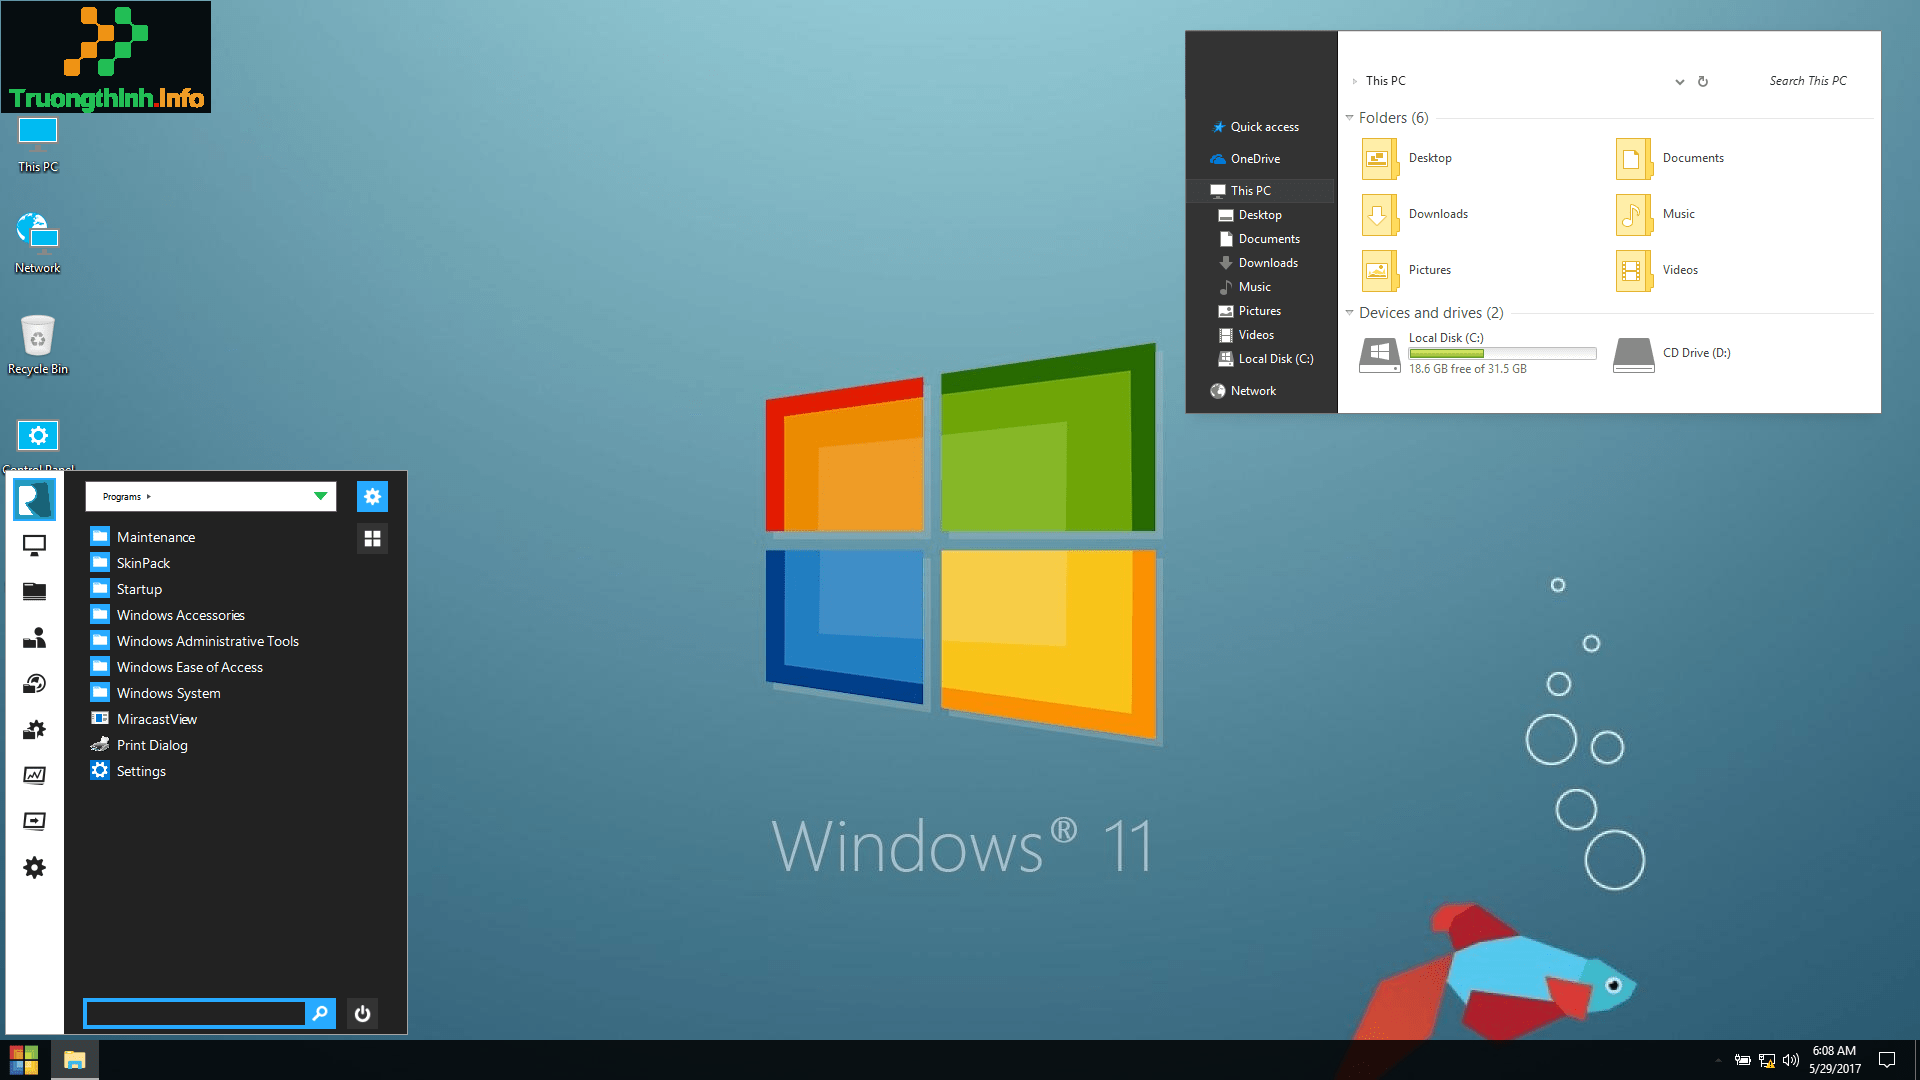This screenshot has height=1080, width=1920.
Task: Select Videos in Explorer sidebar tree
Action: pos(1246,335)
